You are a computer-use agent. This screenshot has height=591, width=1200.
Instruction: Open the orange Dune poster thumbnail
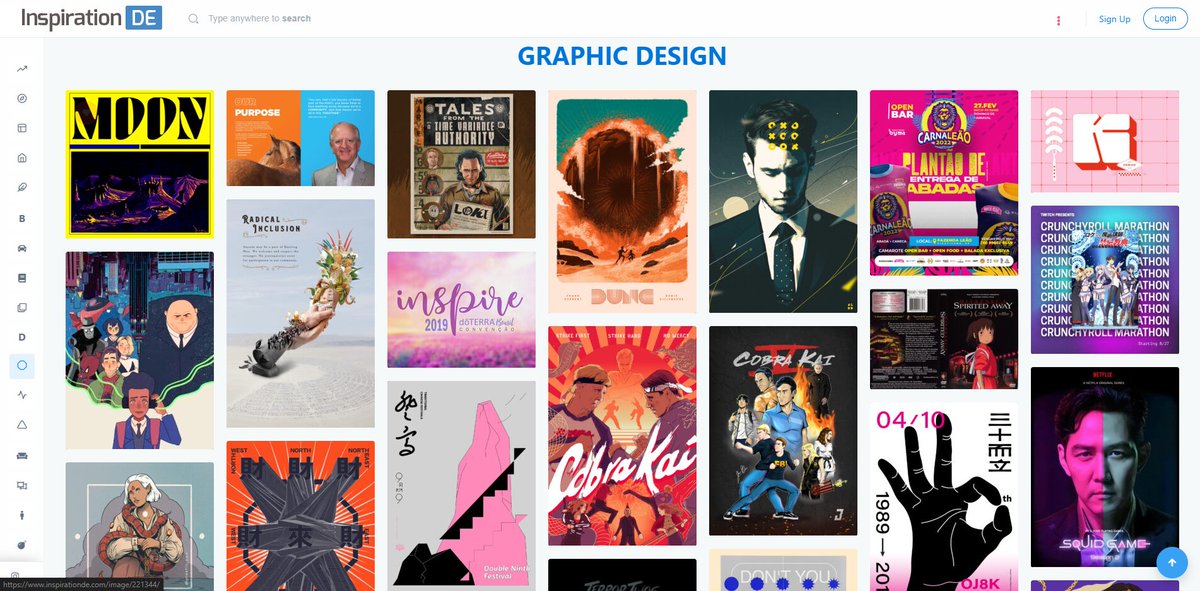pos(622,201)
